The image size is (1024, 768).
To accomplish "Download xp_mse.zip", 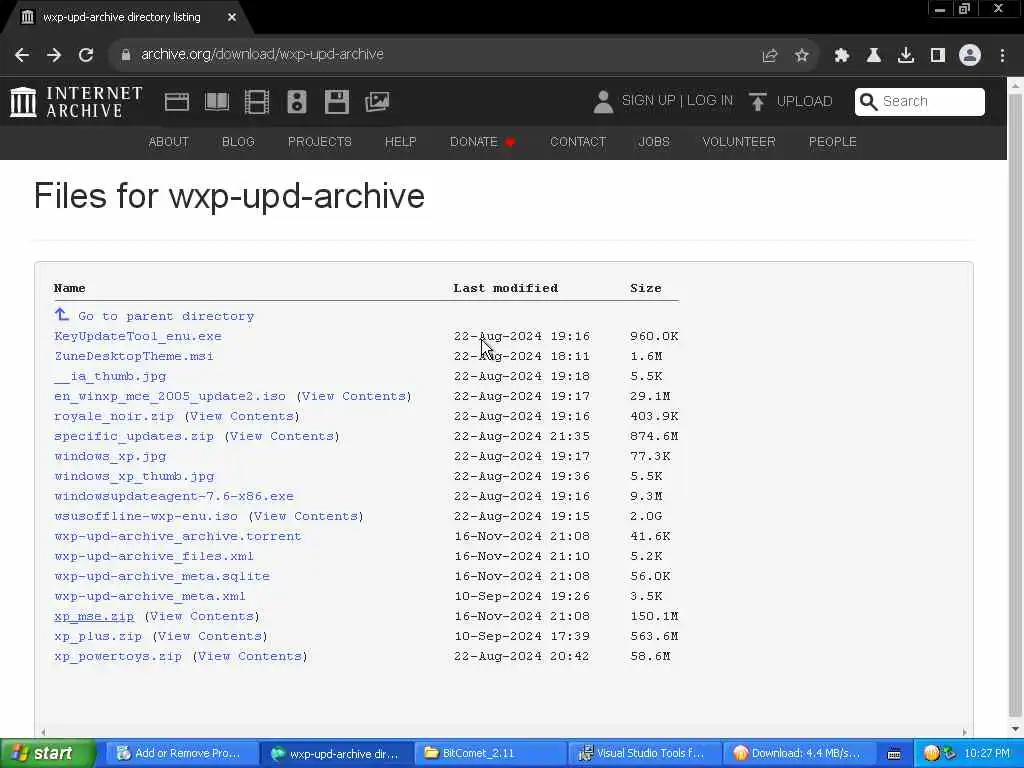I will [x=94, y=616].
